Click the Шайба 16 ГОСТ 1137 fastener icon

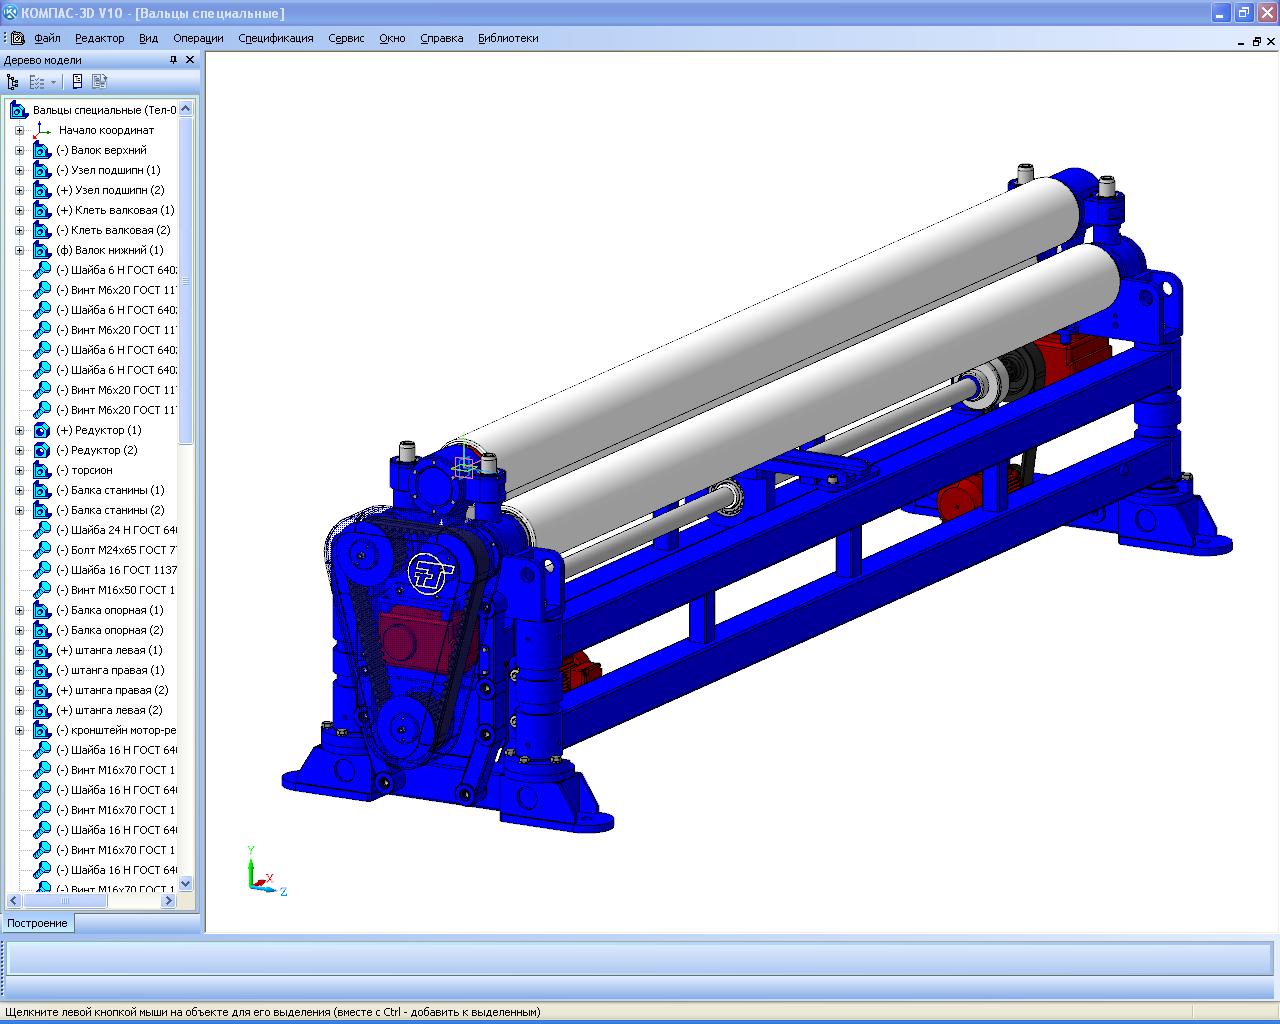42,570
